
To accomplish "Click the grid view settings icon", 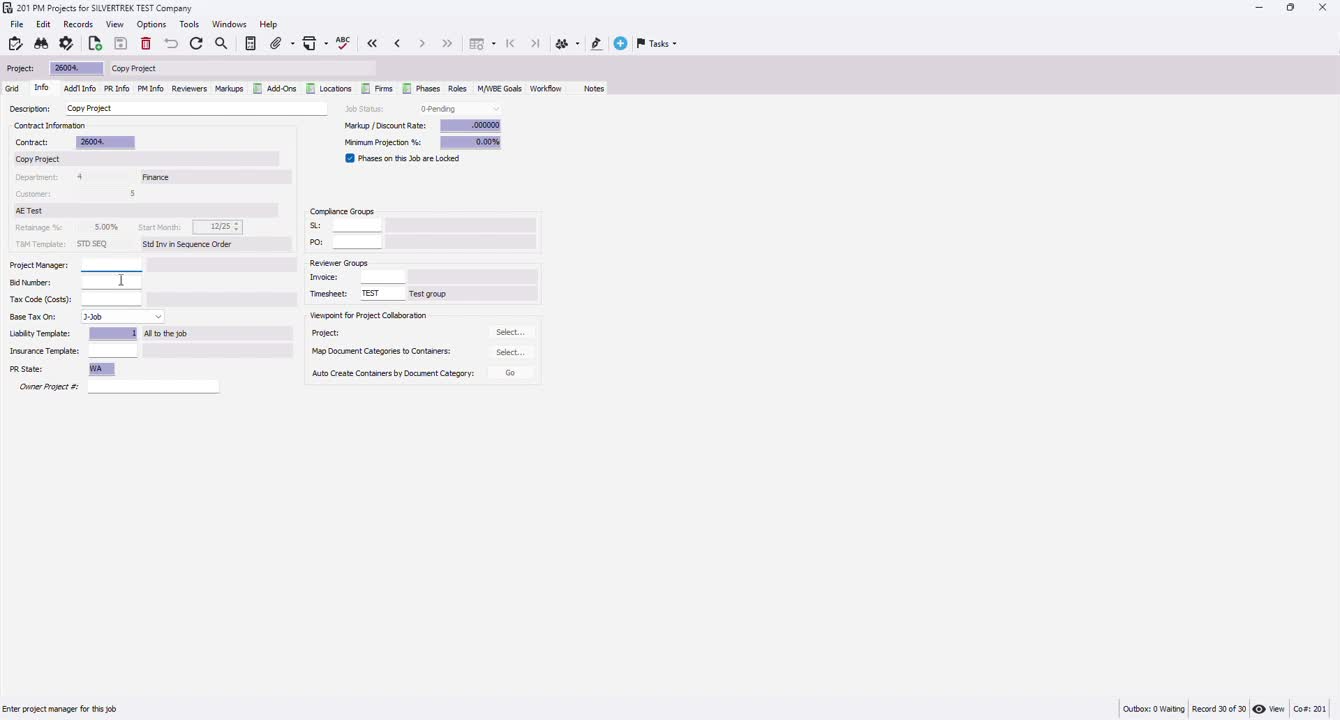I will tap(477, 44).
